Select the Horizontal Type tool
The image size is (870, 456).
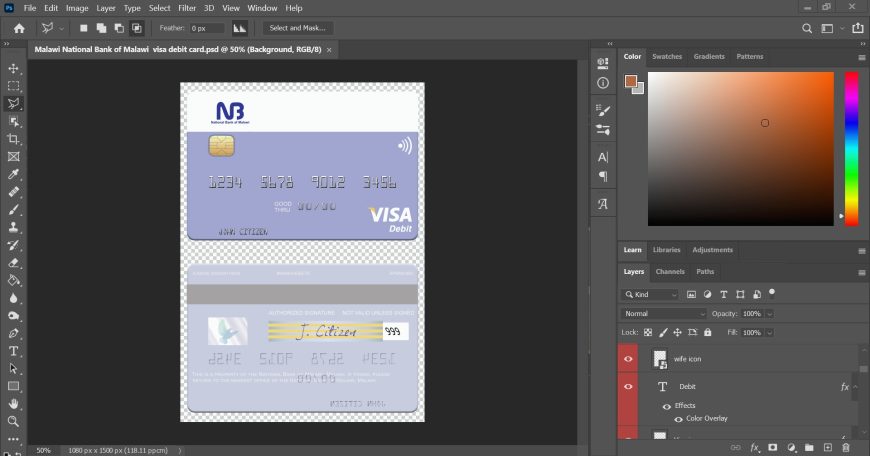coord(13,351)
